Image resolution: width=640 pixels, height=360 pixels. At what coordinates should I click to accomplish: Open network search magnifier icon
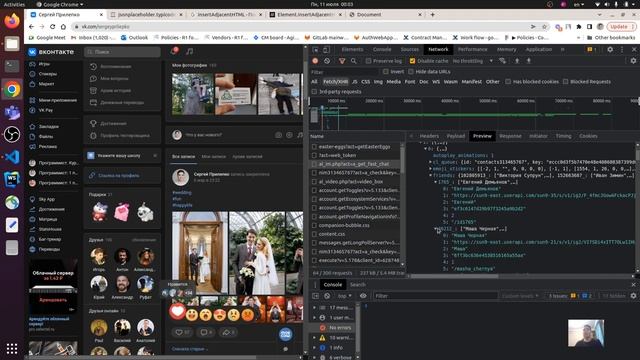coord(353,61)
